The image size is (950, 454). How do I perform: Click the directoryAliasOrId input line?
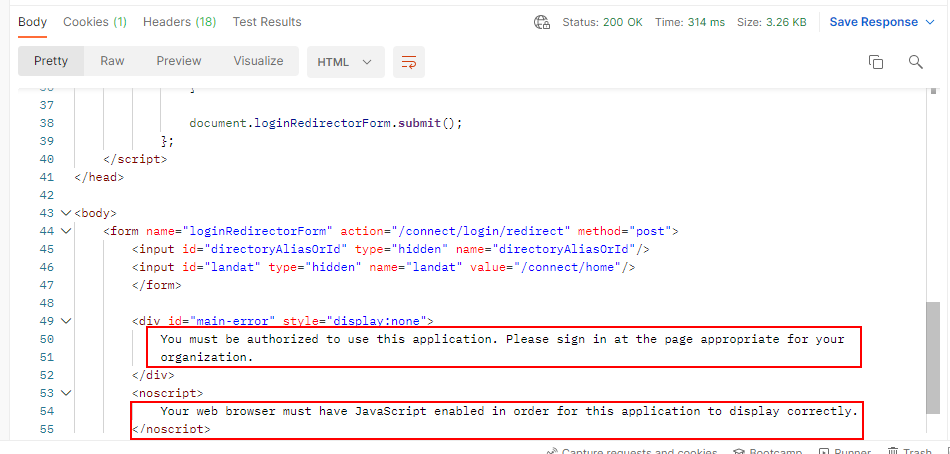391,249
